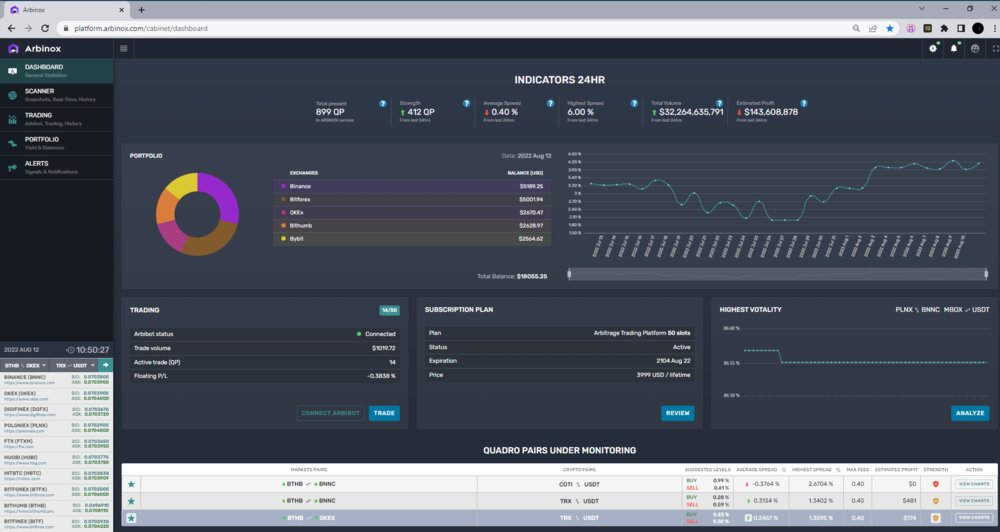Screen dimensions: 1000x532
Task: Click the globe language icon in header
Action: pos(975,48)
